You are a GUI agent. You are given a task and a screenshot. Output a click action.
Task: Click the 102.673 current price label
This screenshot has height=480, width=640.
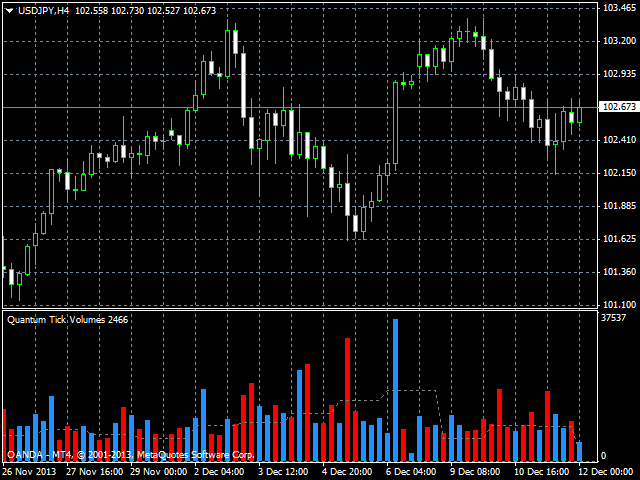pos(620,107)
